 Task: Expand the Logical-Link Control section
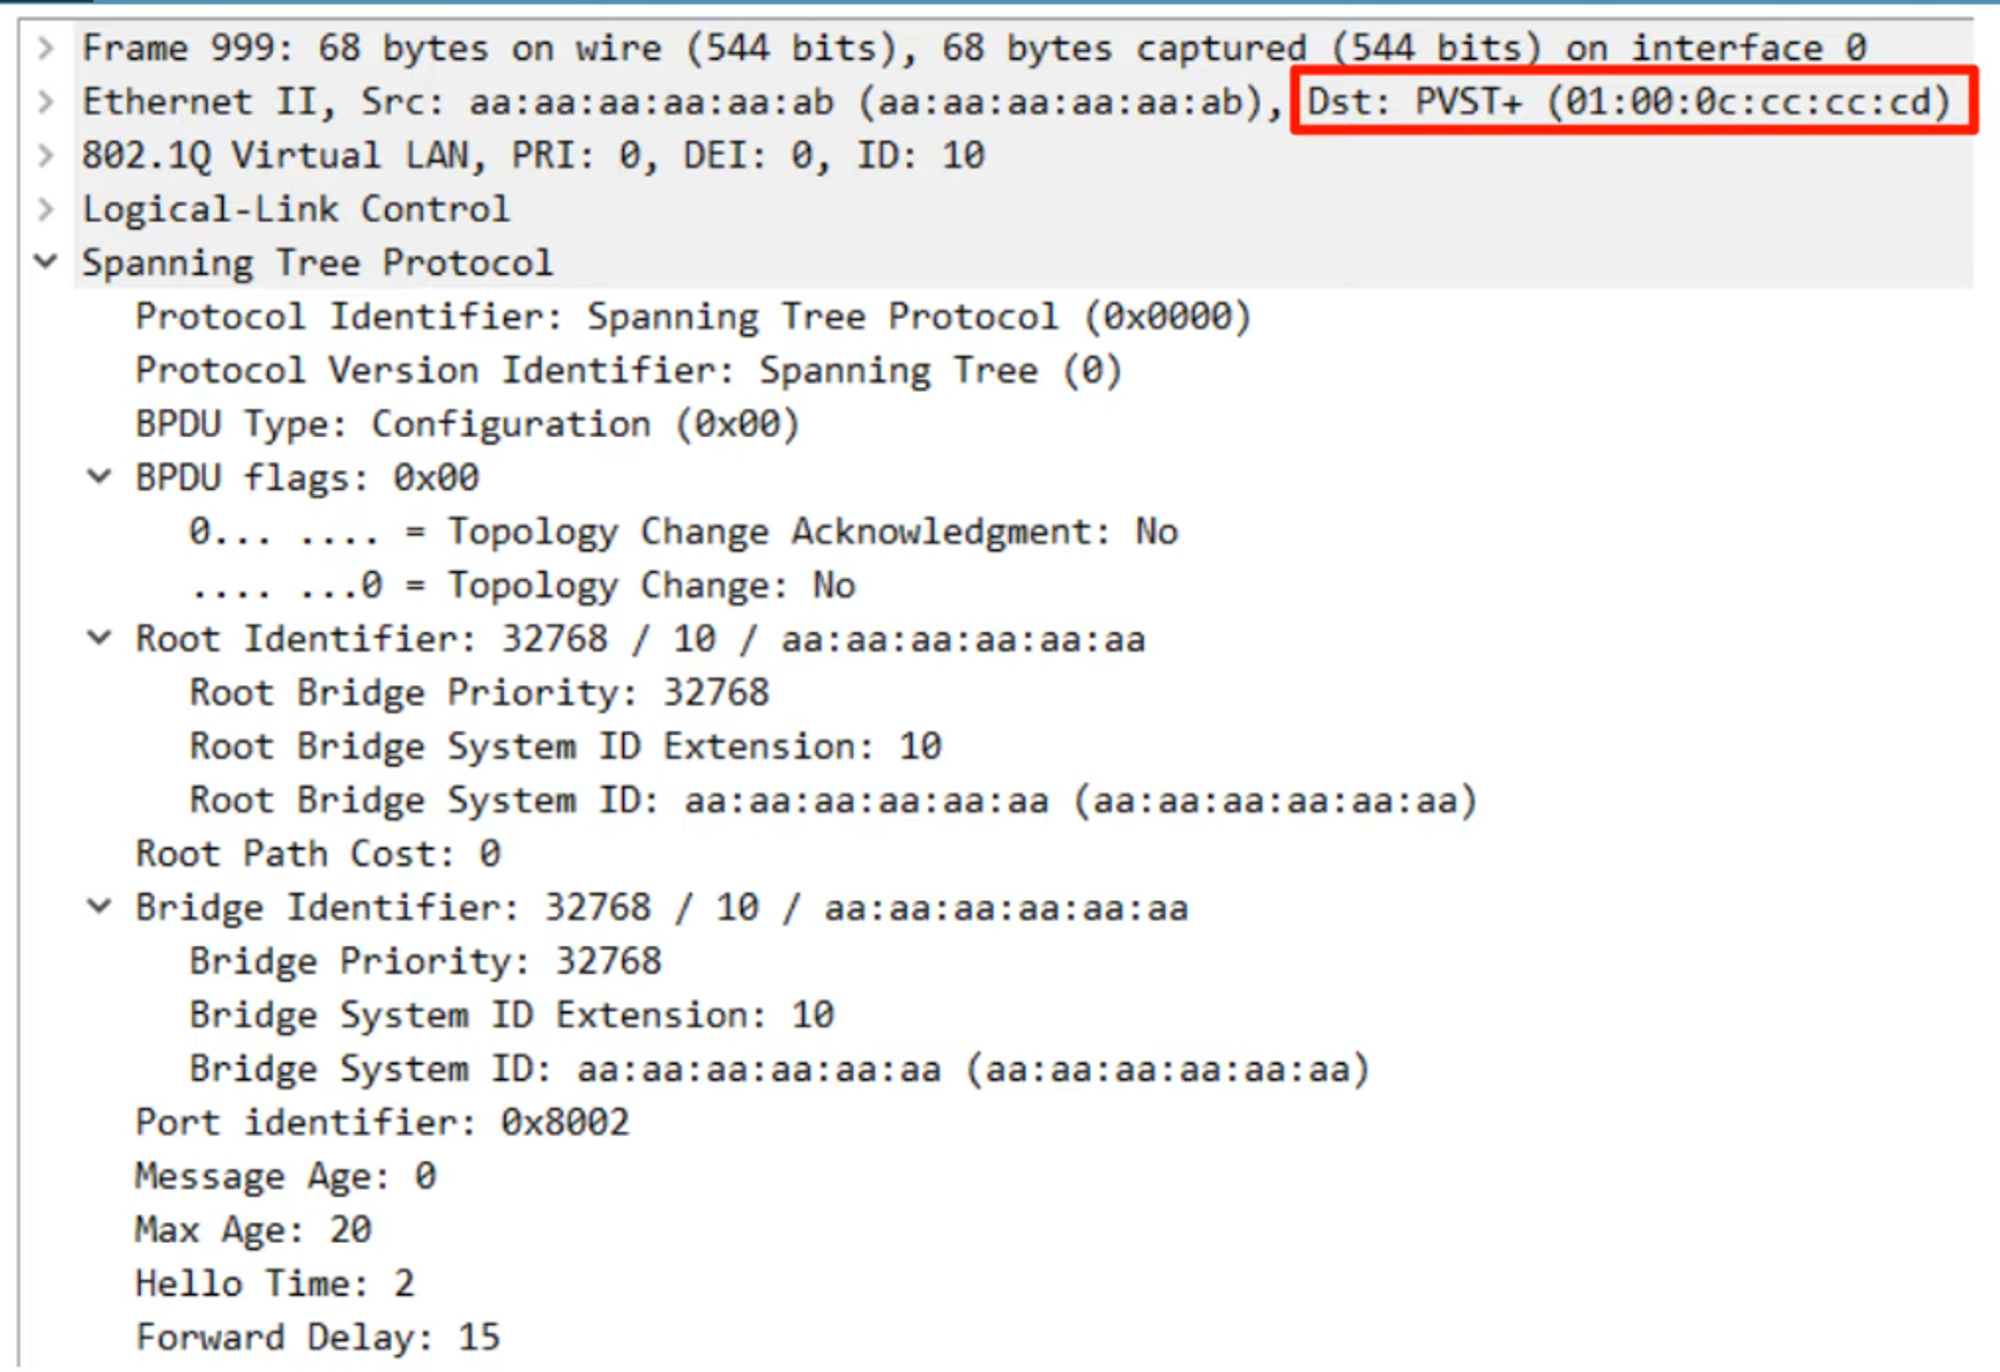tap(45, 209)
